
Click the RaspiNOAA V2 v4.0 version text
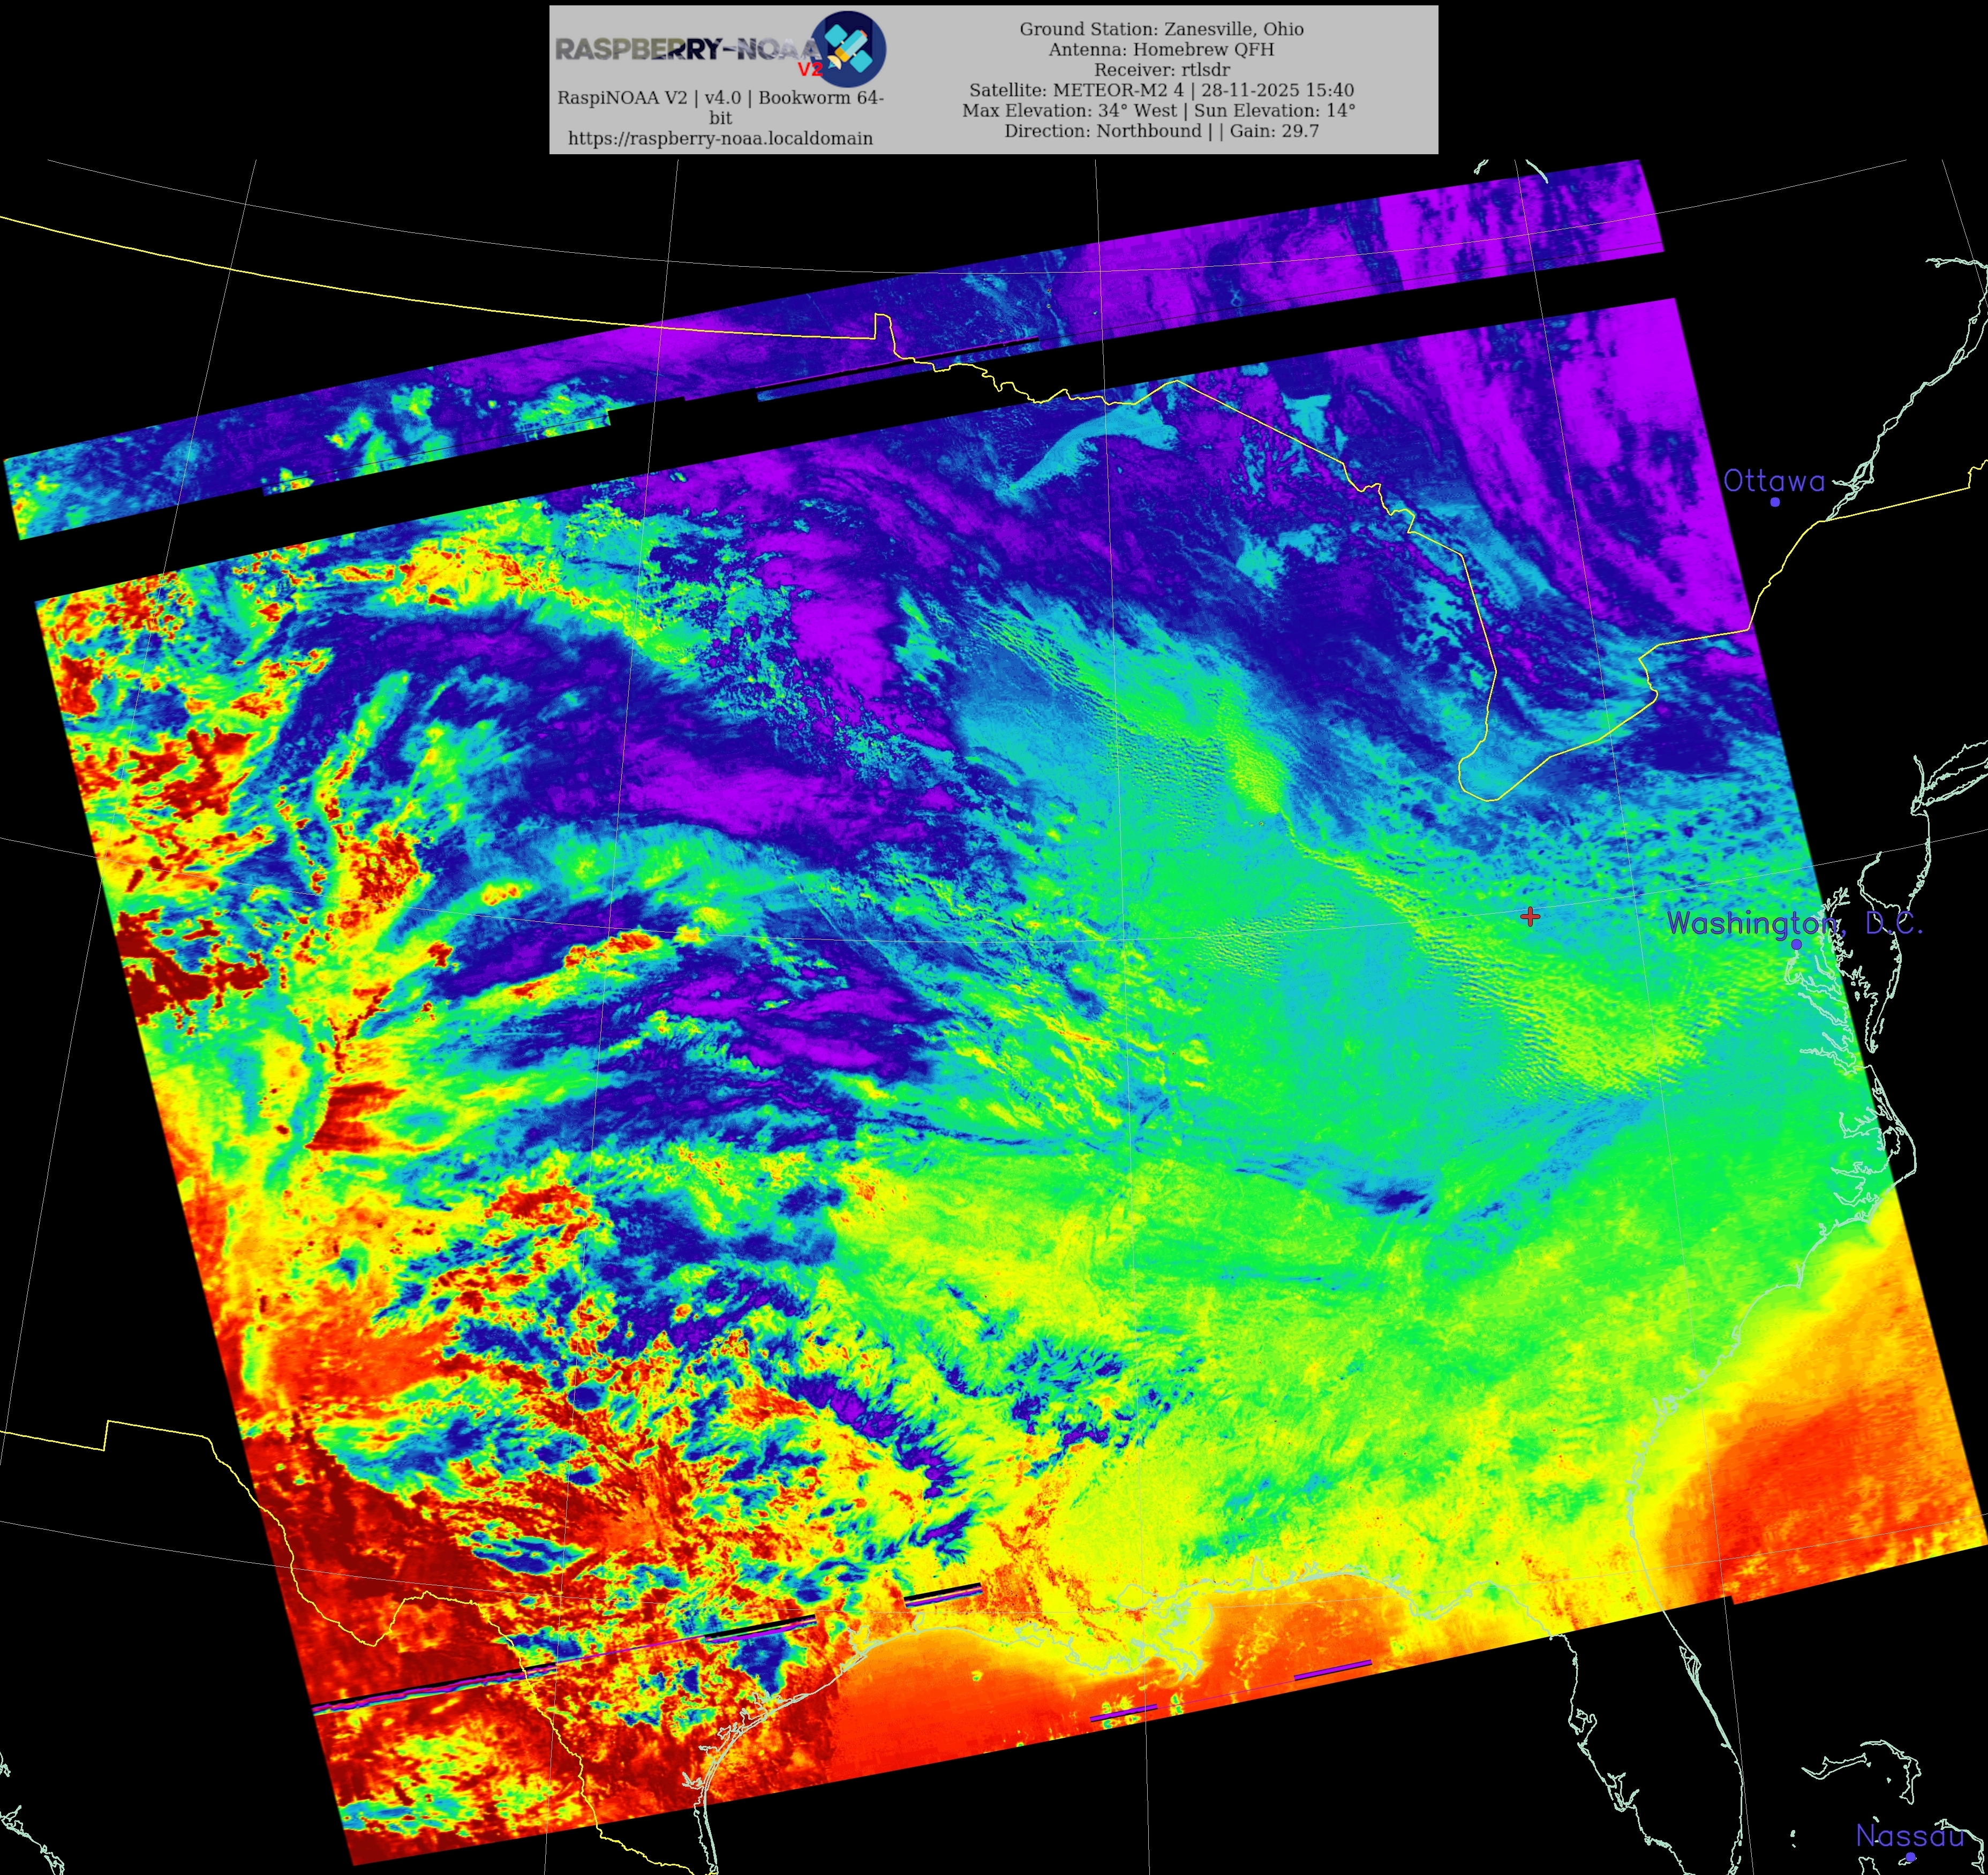pos(720,98)
